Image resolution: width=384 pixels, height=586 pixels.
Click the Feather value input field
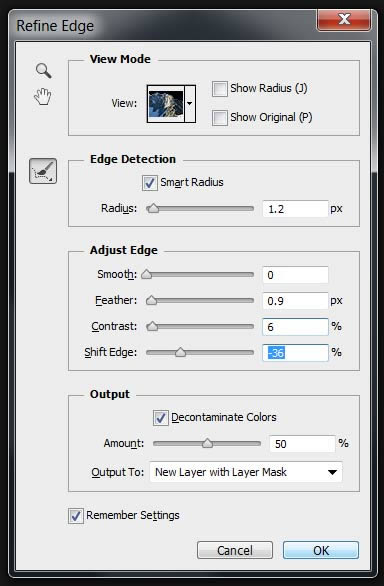pyautogui.click(x=295, y=301)
